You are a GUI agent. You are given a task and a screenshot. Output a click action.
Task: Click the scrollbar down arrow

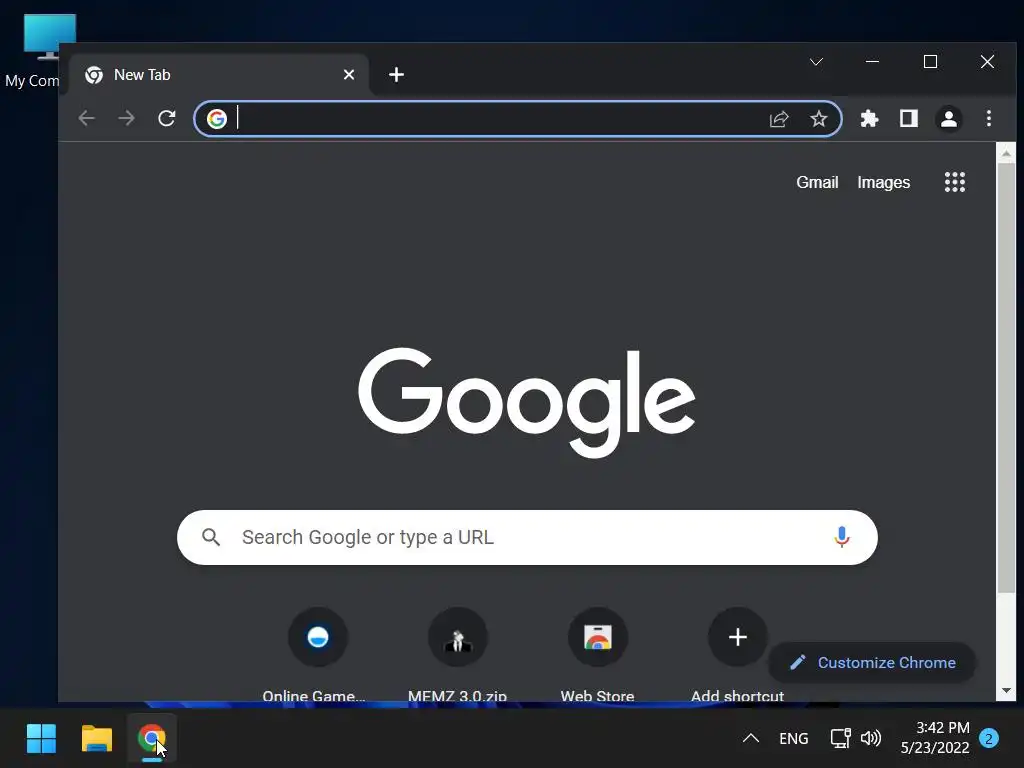pos(1006,690)
